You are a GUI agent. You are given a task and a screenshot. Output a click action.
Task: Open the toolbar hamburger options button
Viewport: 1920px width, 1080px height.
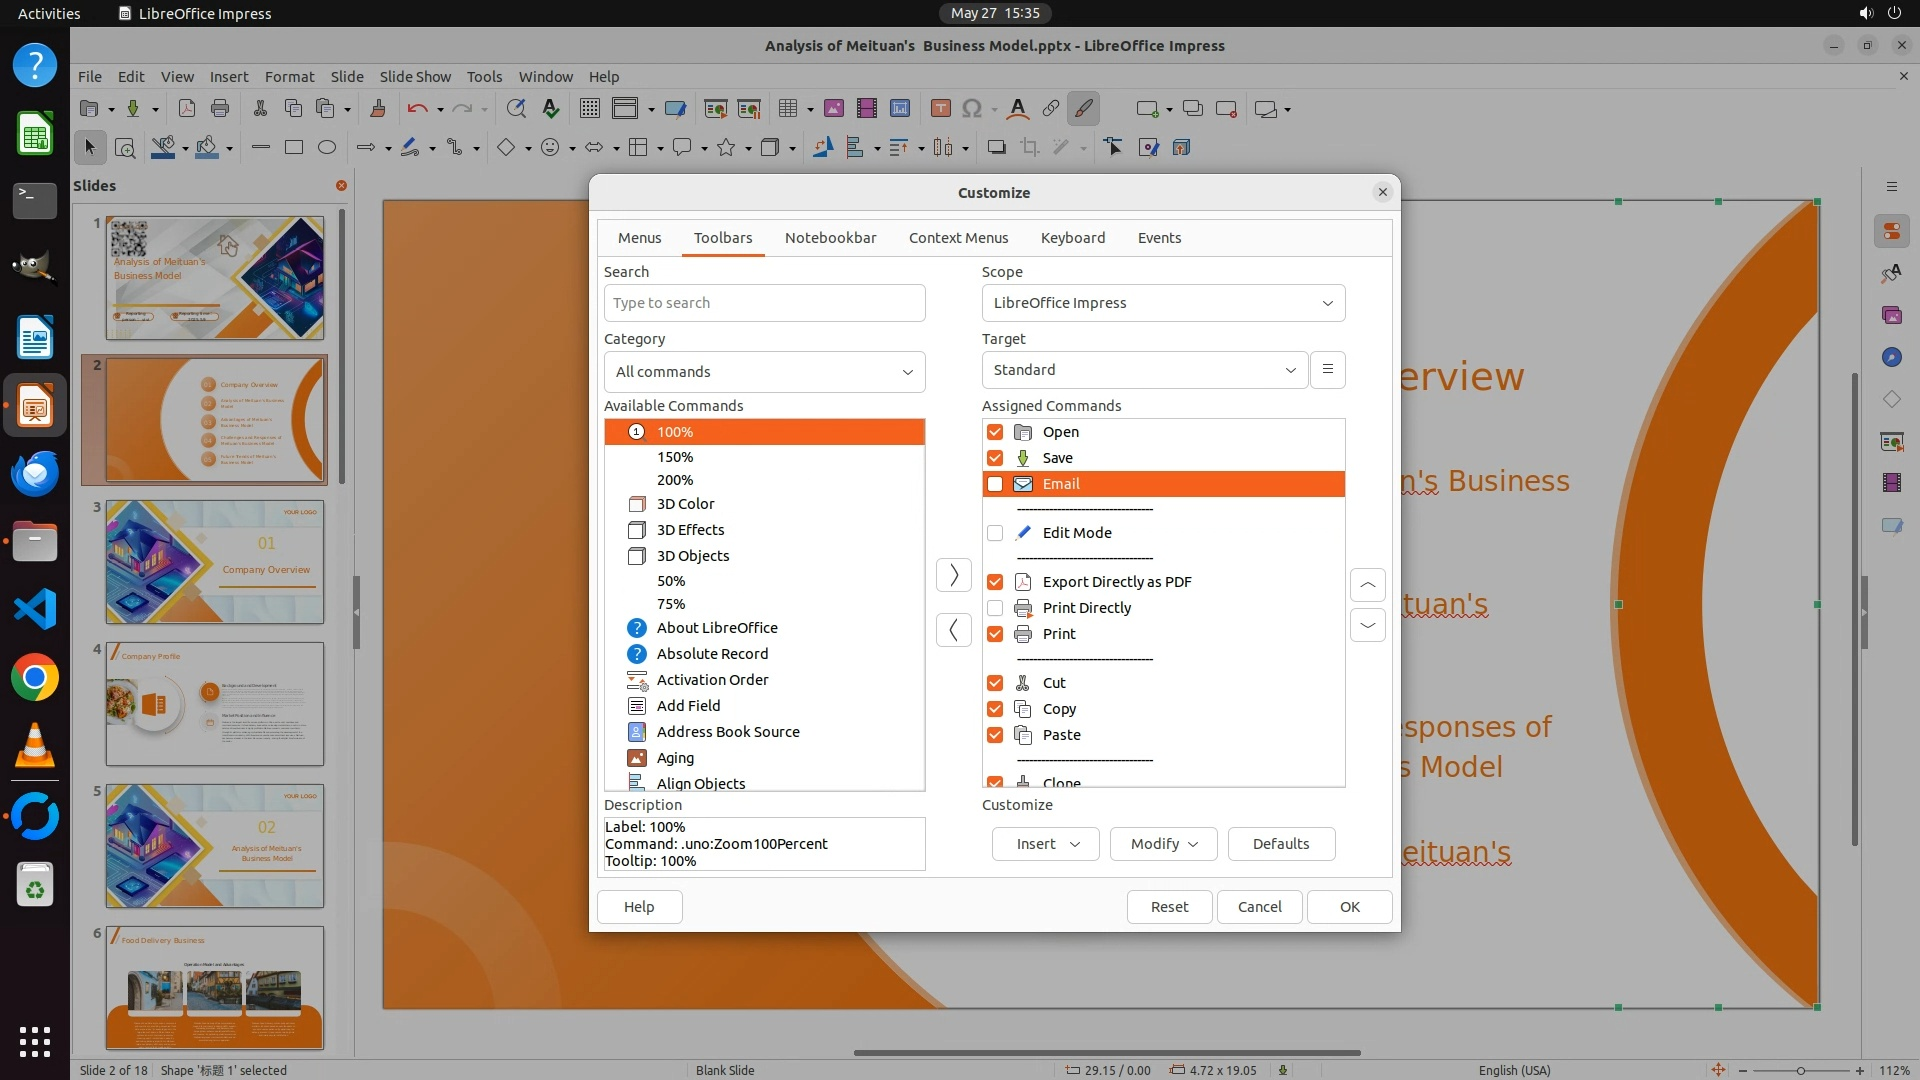tap(1327, 370)
